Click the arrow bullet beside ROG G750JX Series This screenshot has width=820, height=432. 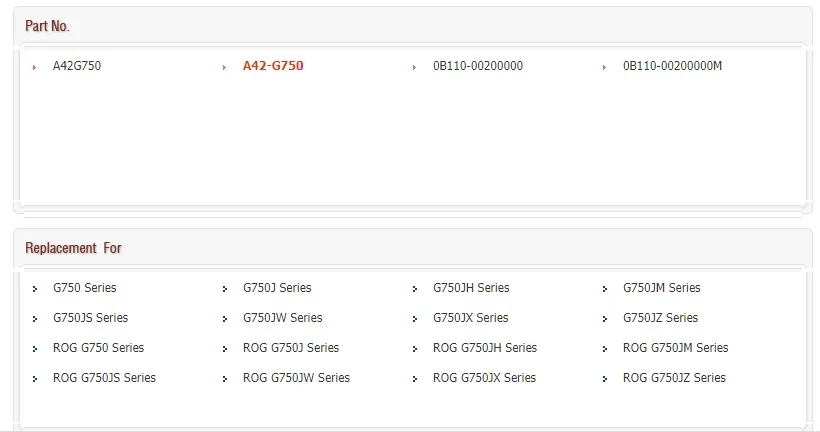tap(414, 379)
